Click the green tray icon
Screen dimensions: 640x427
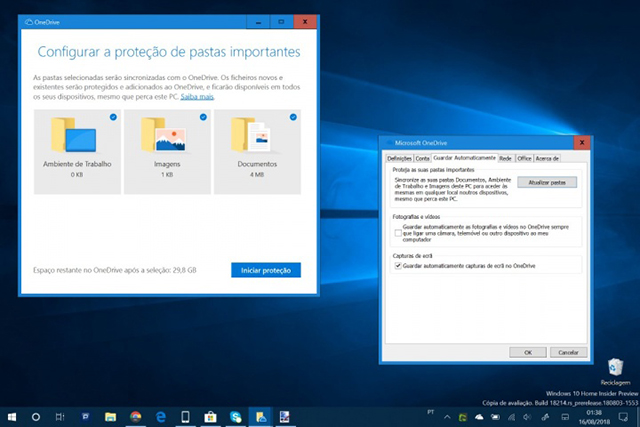point(463,417)
